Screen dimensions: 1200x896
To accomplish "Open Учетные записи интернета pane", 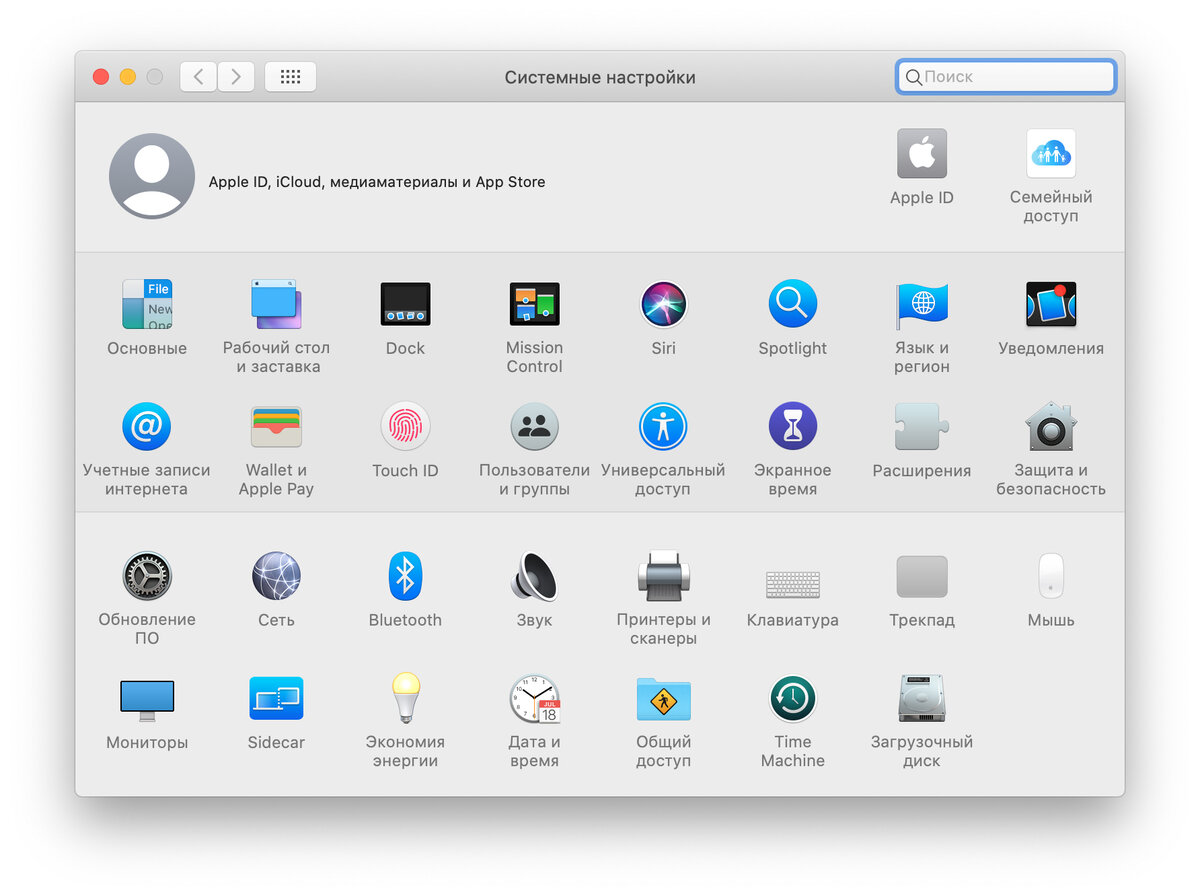I will tap(147, 427).
